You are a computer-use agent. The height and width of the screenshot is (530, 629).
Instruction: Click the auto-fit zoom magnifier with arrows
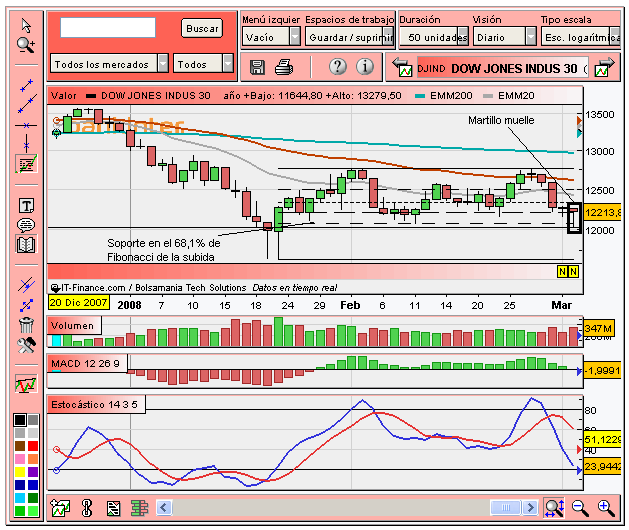[554, 508]
